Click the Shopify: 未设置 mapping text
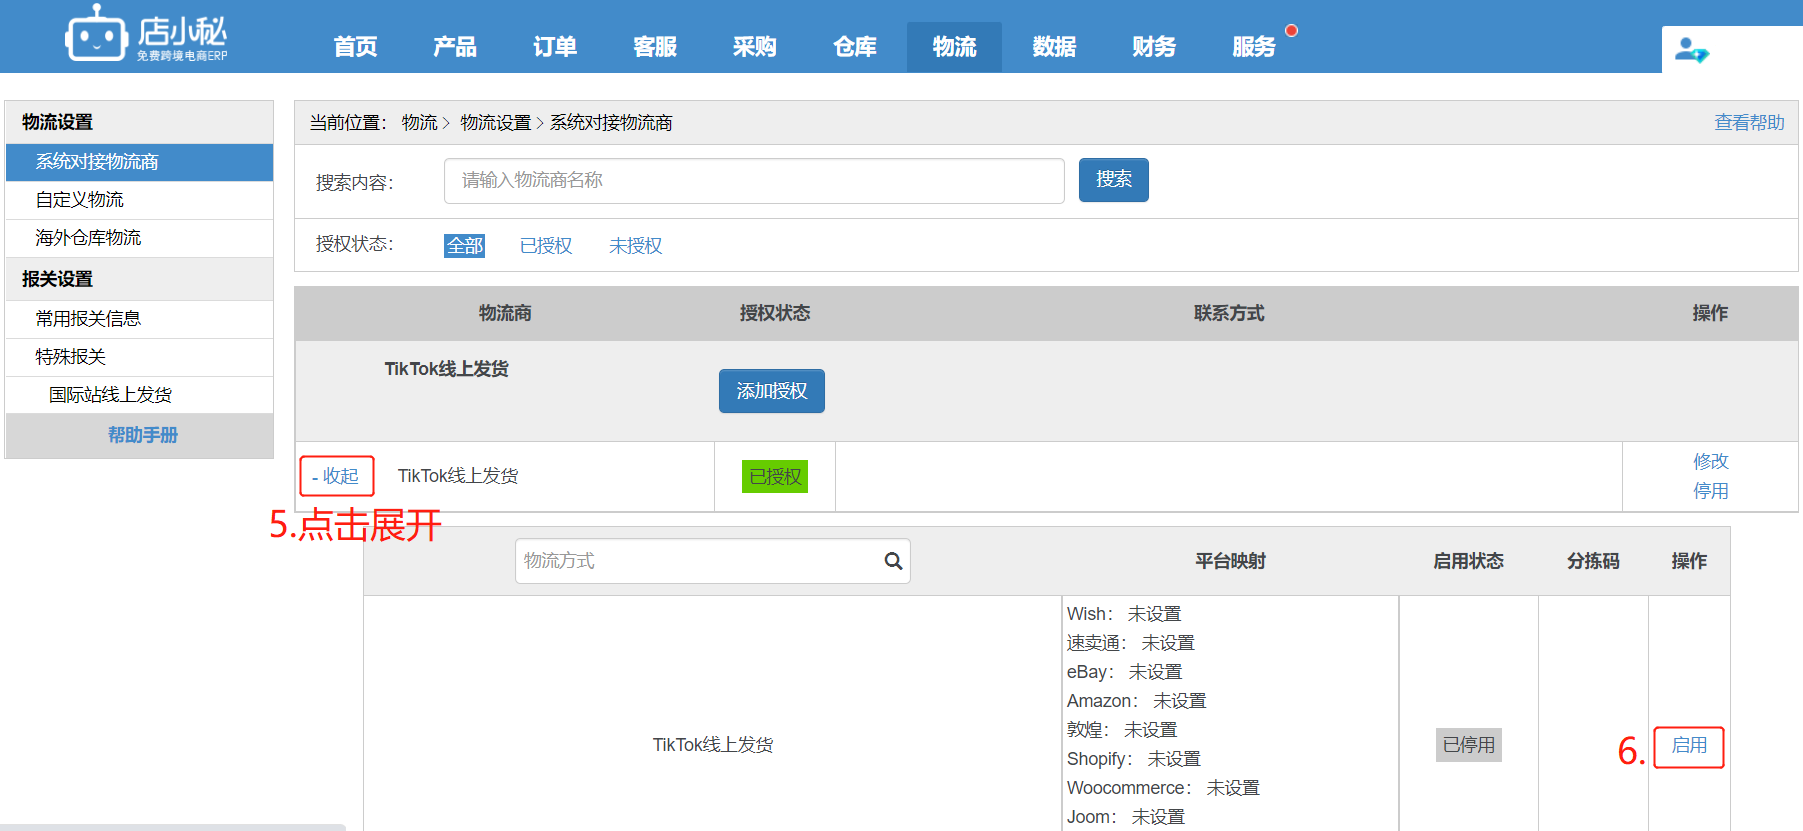Screen dimensions: 1803x831 pos(1134,759)
